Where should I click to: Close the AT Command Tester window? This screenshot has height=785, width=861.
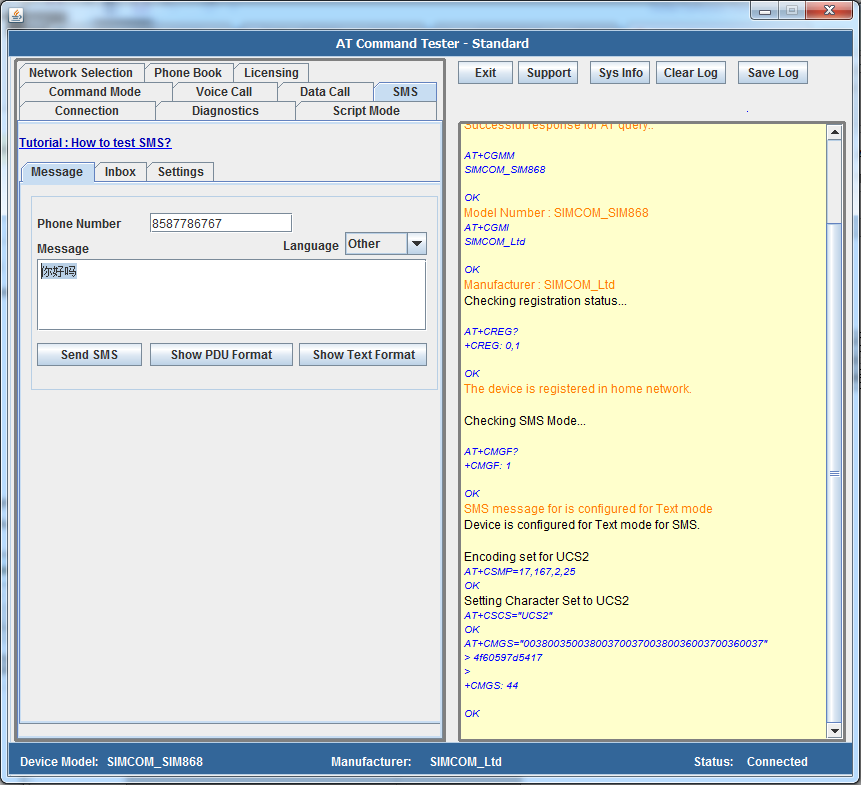[829, 10]
